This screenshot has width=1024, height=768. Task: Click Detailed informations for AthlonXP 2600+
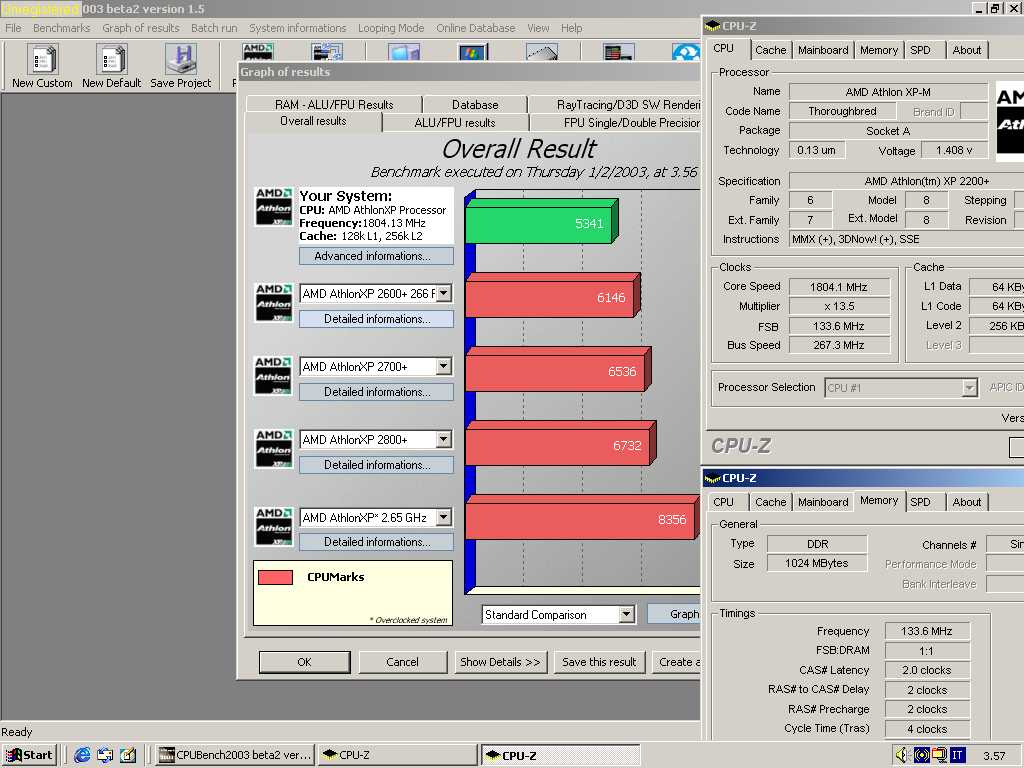pos(376,319)
